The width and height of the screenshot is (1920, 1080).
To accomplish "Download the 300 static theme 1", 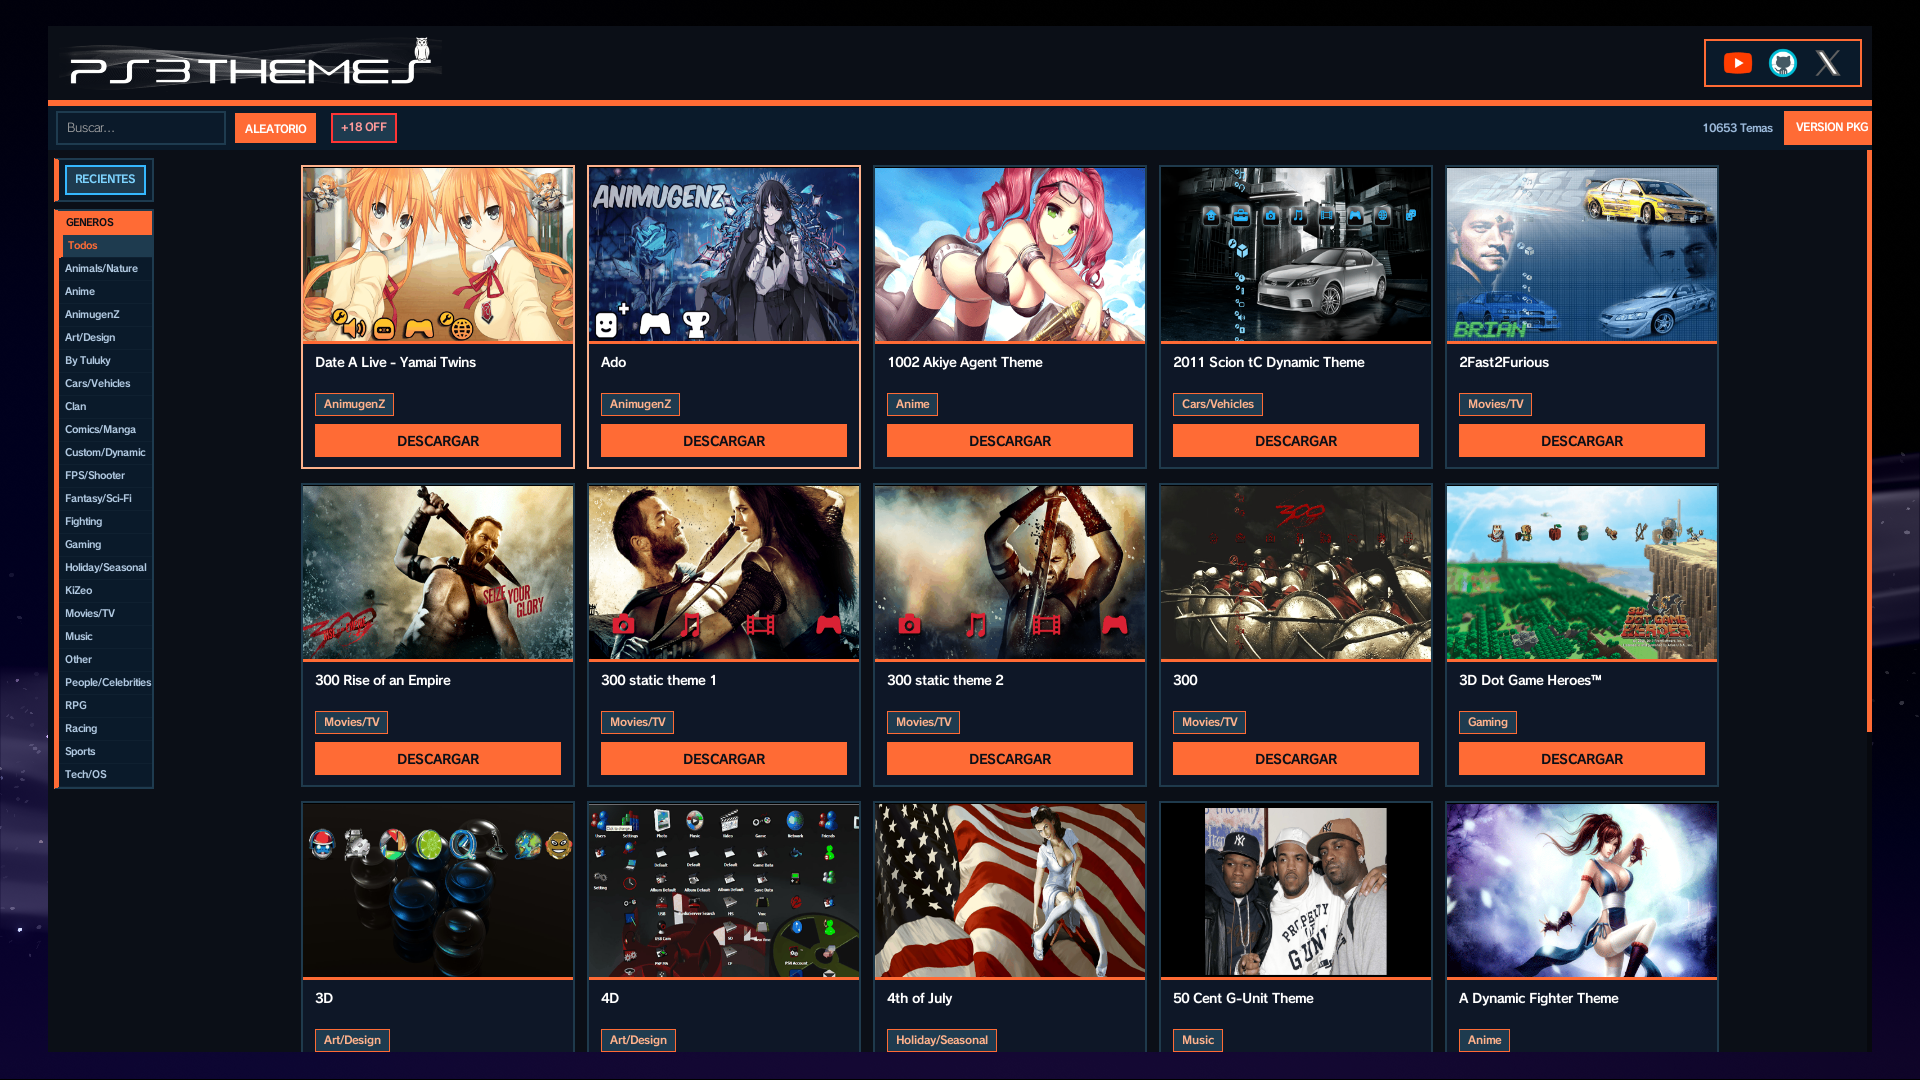I will click(724, 759).
